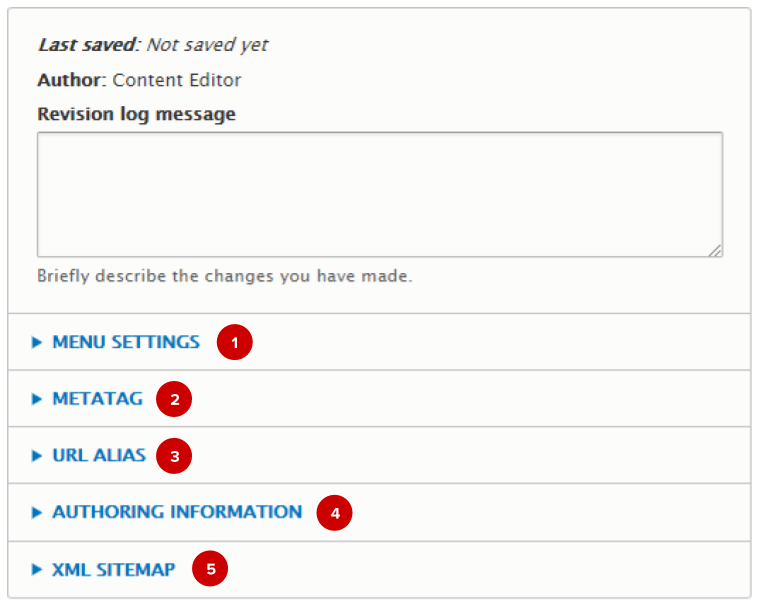Focus the Revision log message text area
The image size is (759, 604).
coord(379,194)
